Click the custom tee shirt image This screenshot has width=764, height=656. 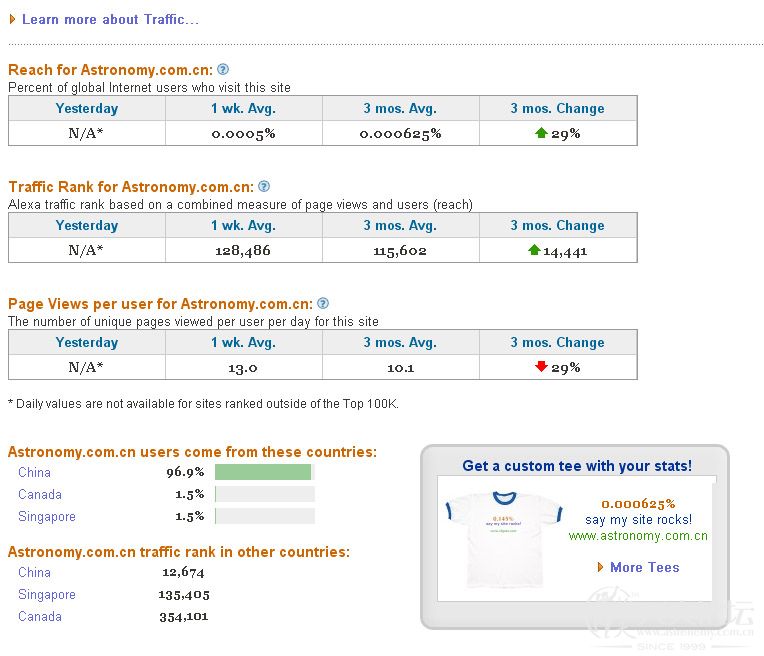(504, 539)
